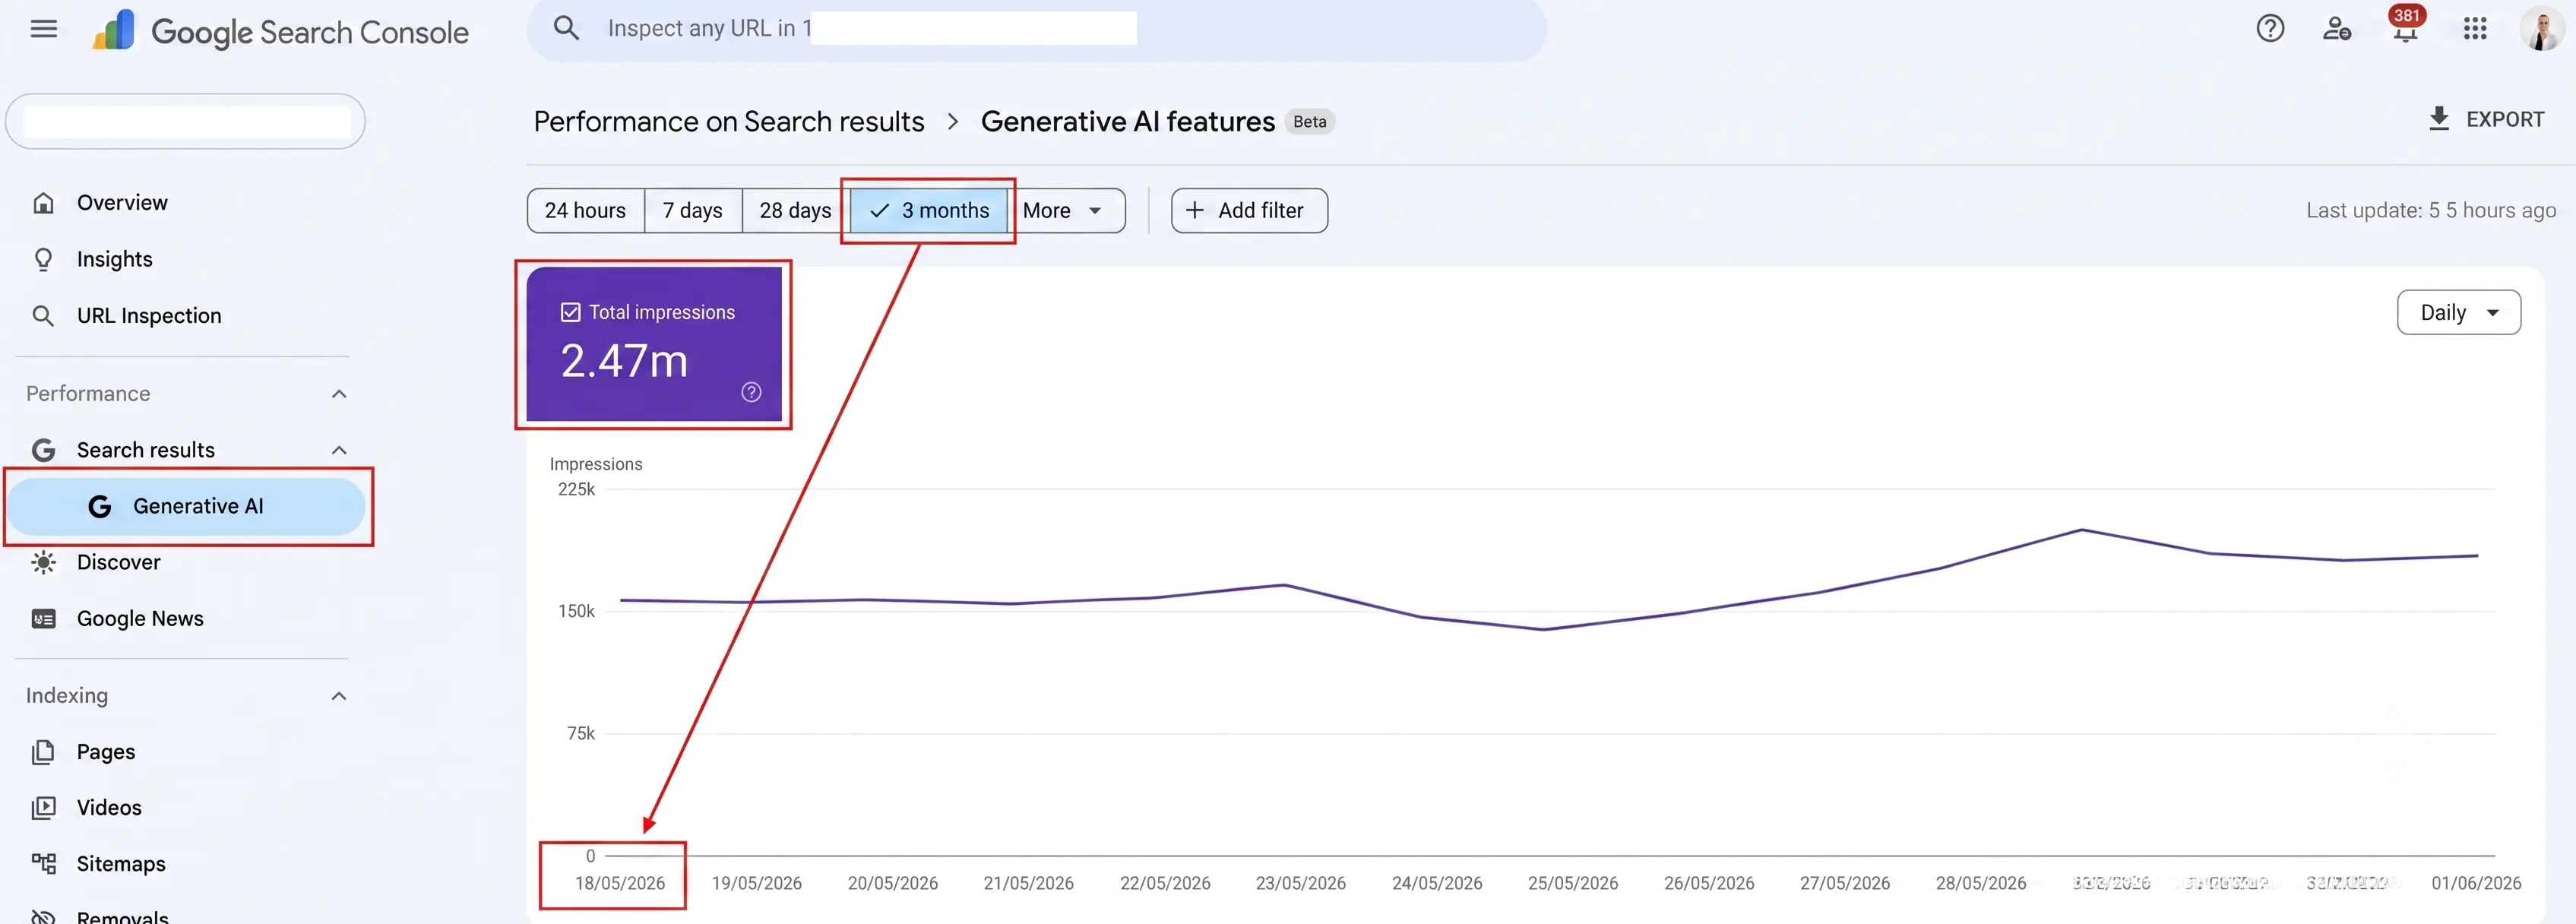Screen dimensions: 2576x924
Task: Go to Performance on Search results breadcrumb
Action: pyautogui.click(x=729, y=122)
